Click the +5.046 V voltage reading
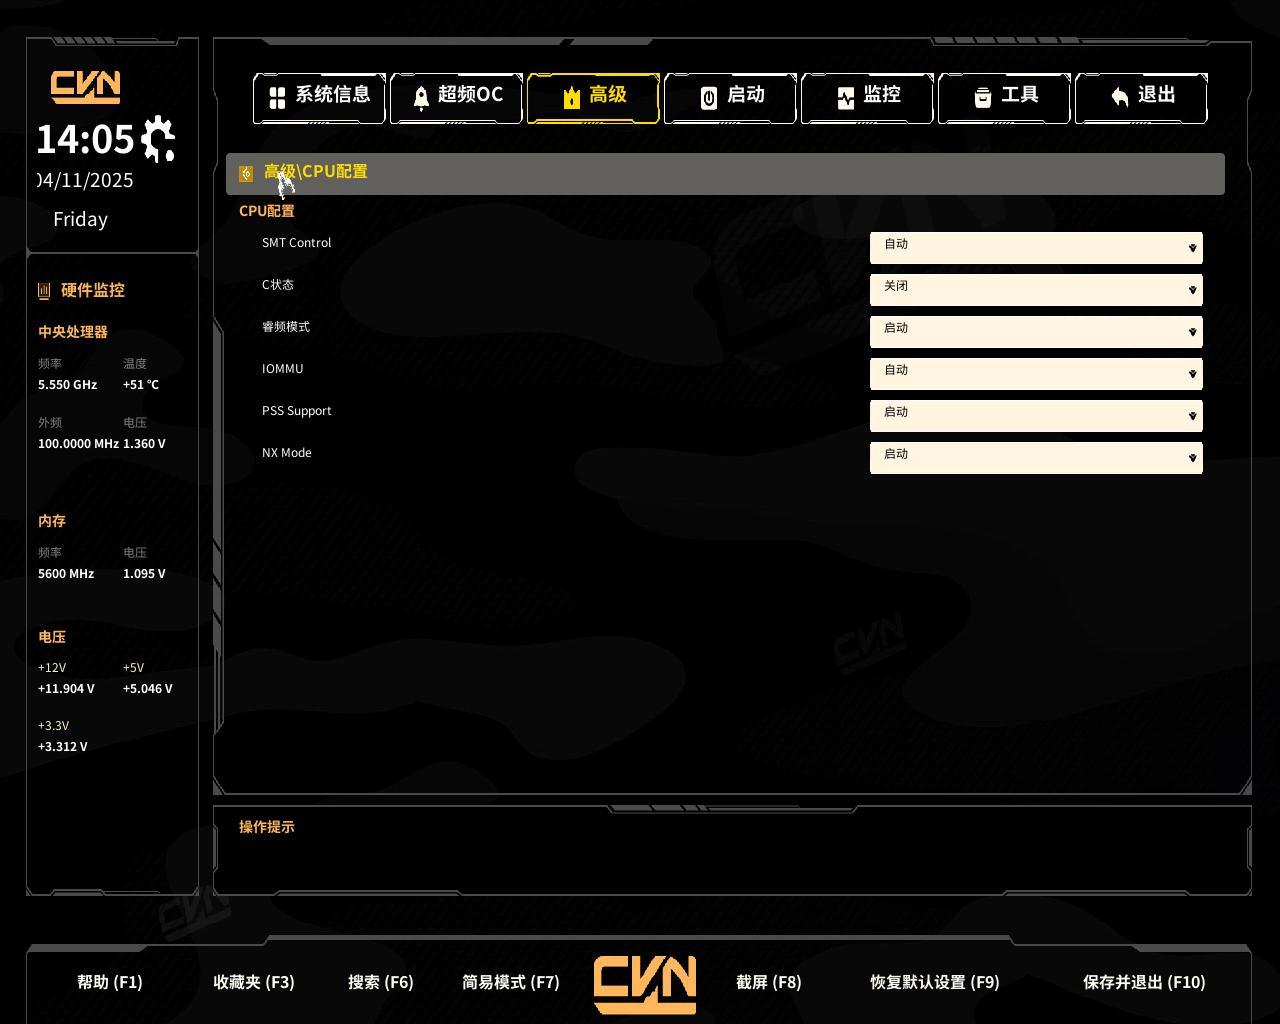Screen dimensions: 1280x1024 pos(148,689)
